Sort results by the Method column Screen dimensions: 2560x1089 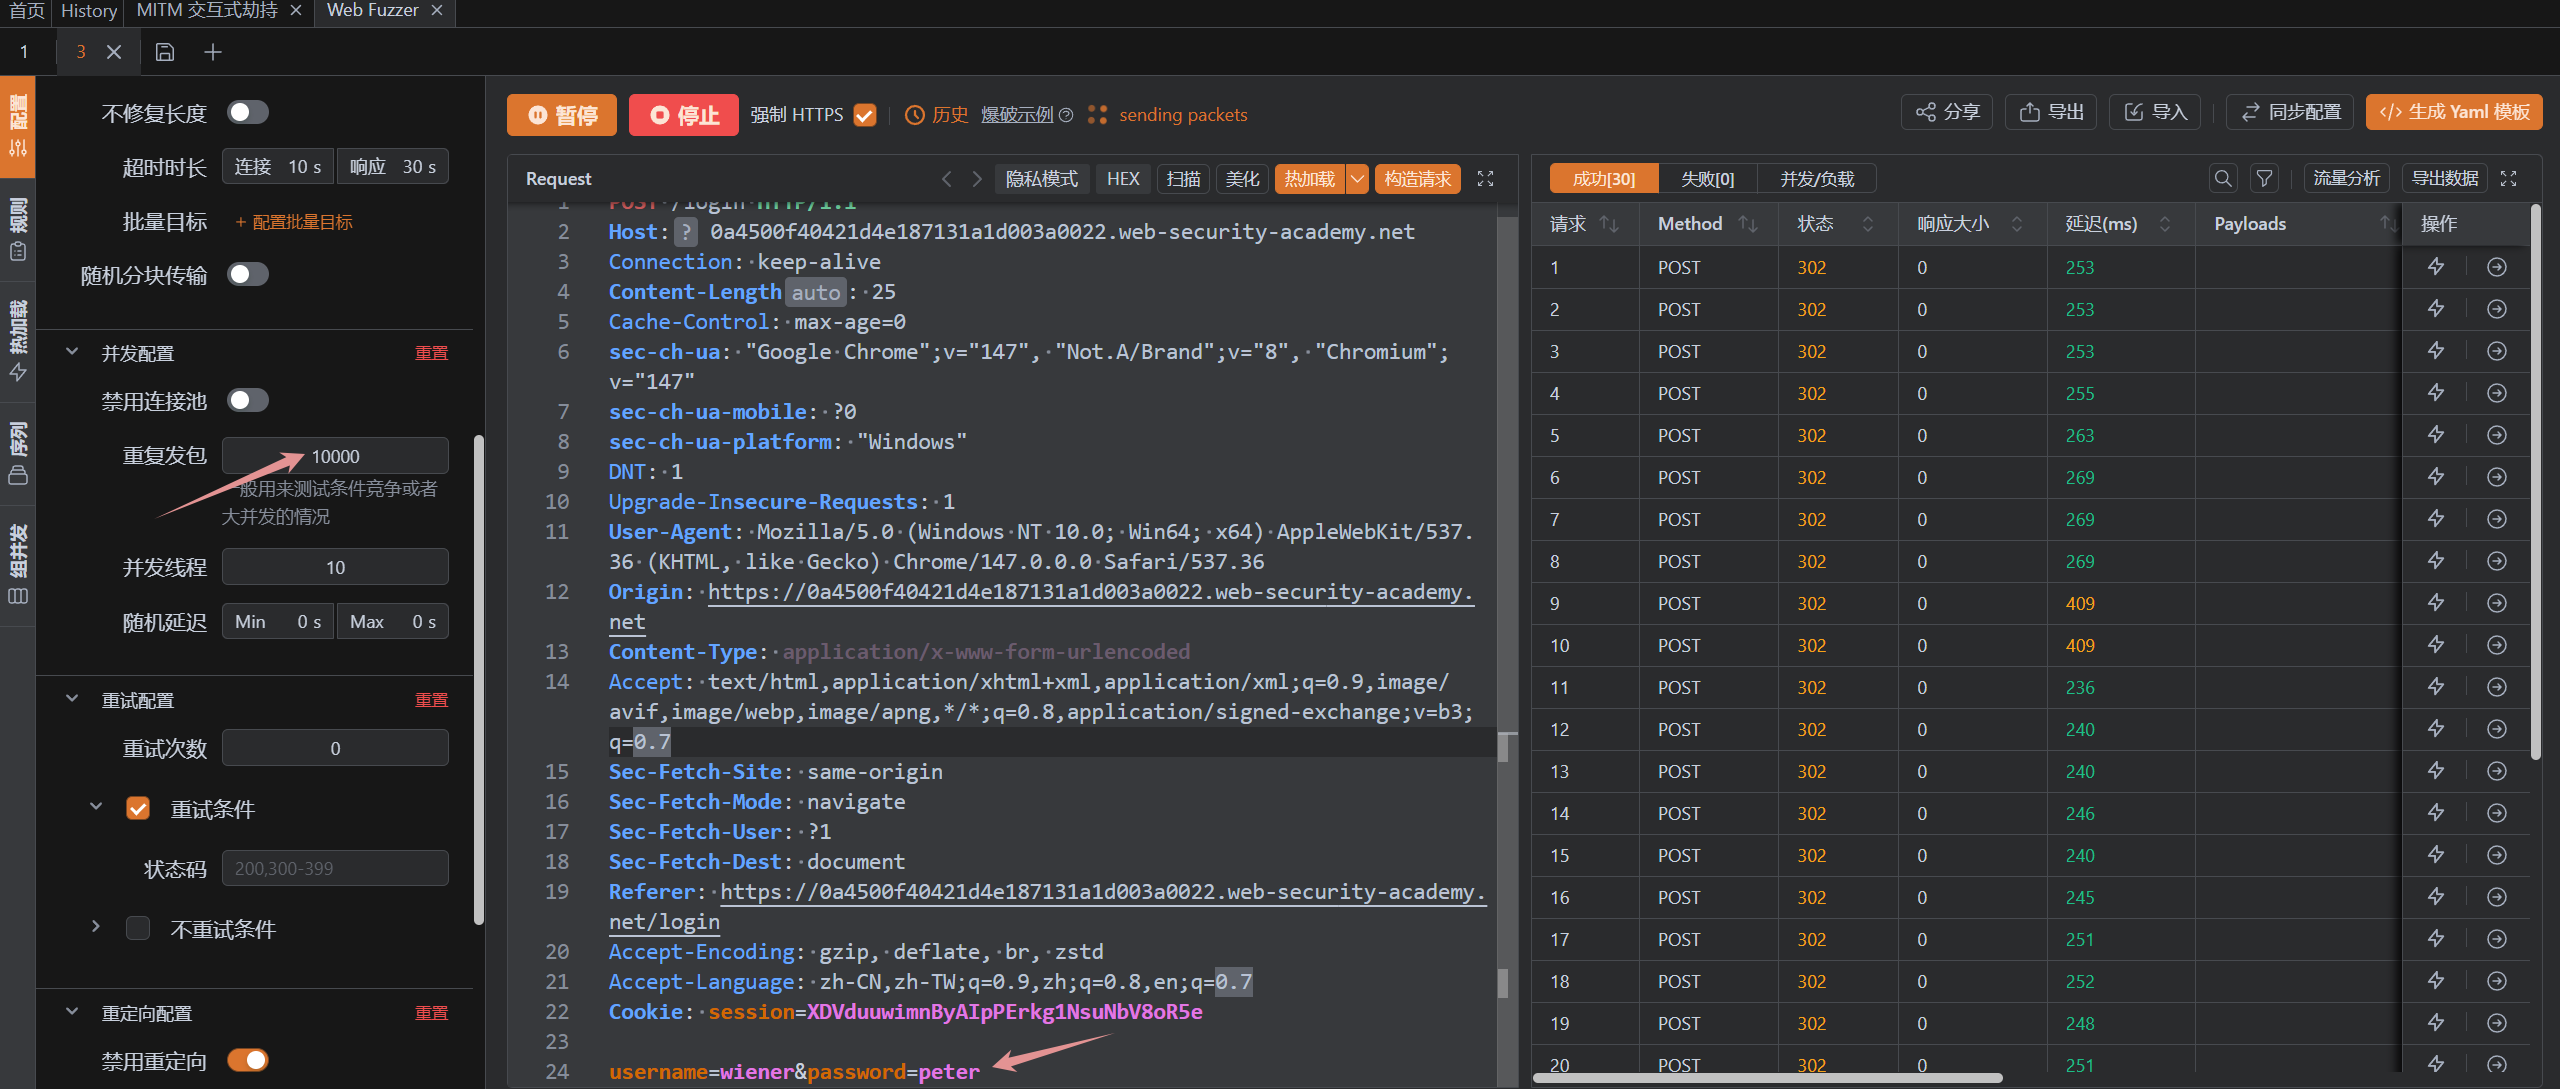[x=1748, y=224]
